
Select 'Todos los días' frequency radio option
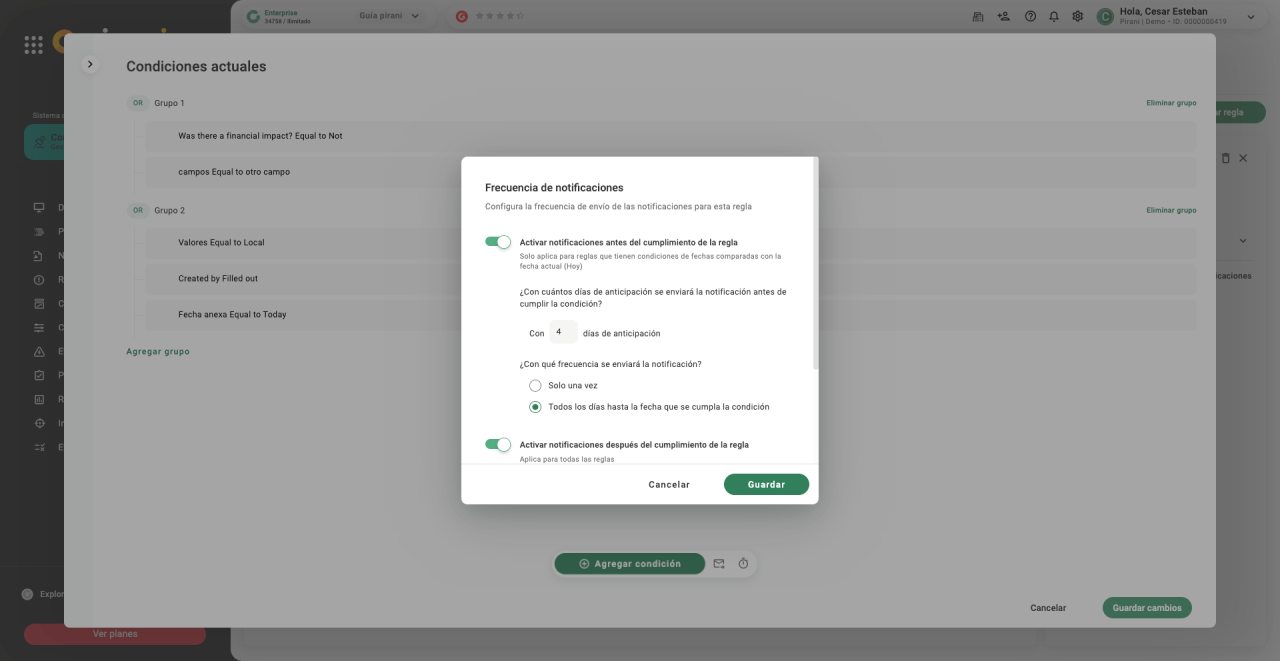[535, 407]
